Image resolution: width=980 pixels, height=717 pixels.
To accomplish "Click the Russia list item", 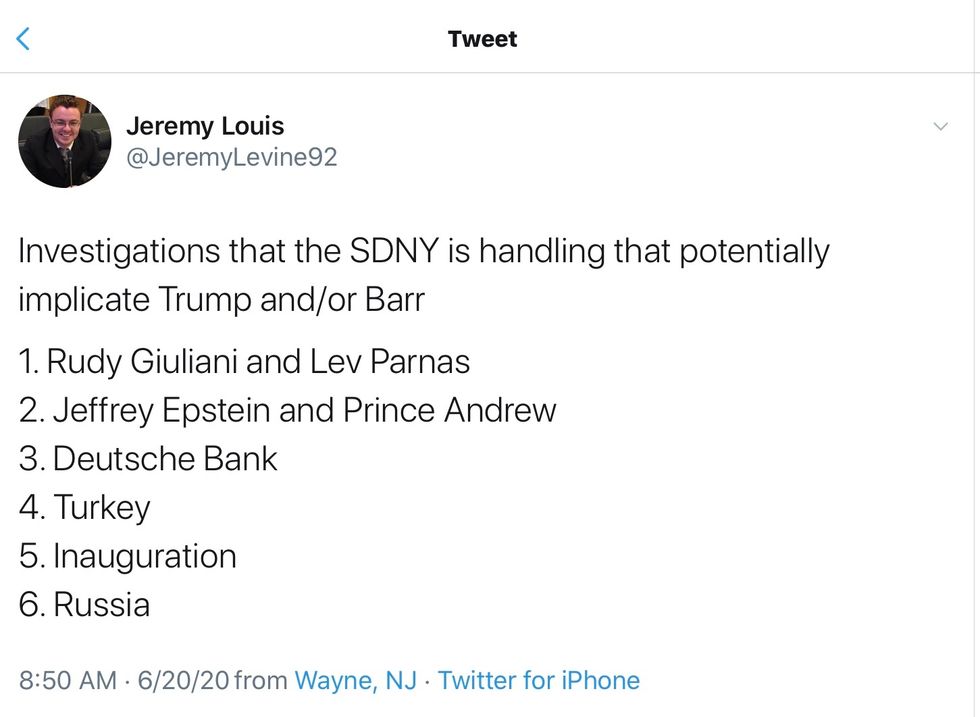I will click(86, 605).
